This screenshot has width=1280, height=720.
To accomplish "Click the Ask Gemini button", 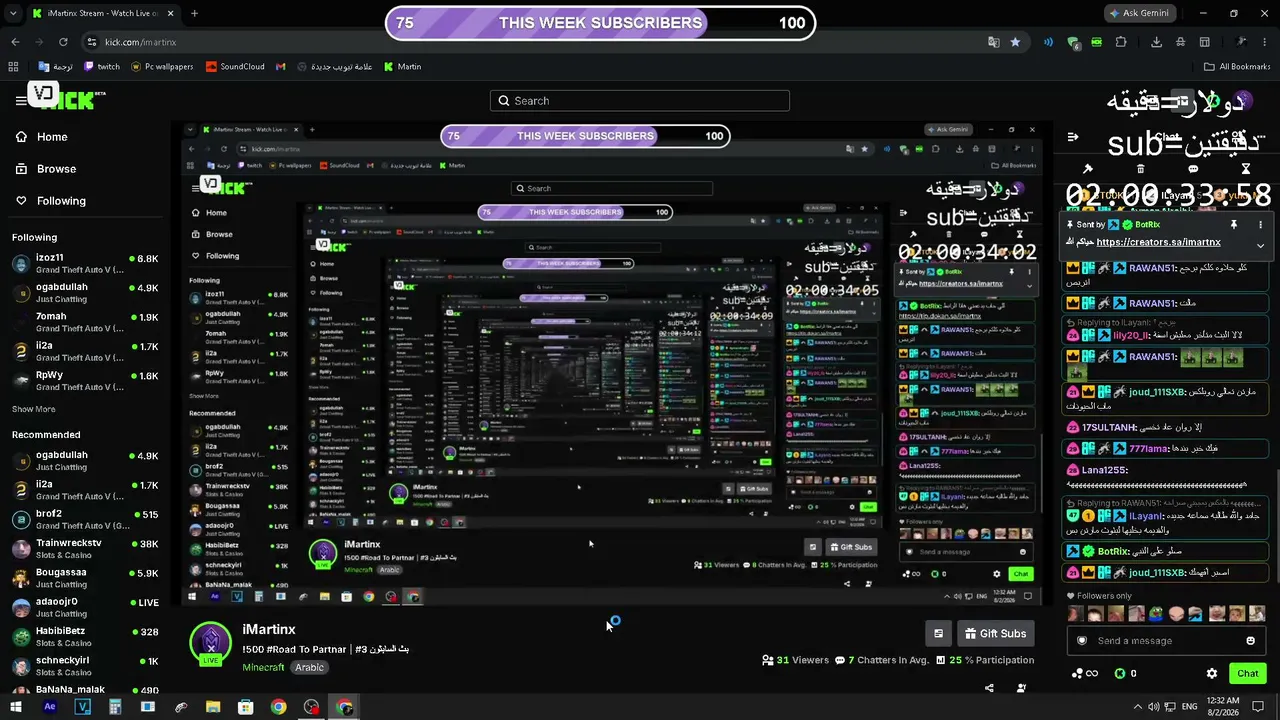I will [1140, 13].
